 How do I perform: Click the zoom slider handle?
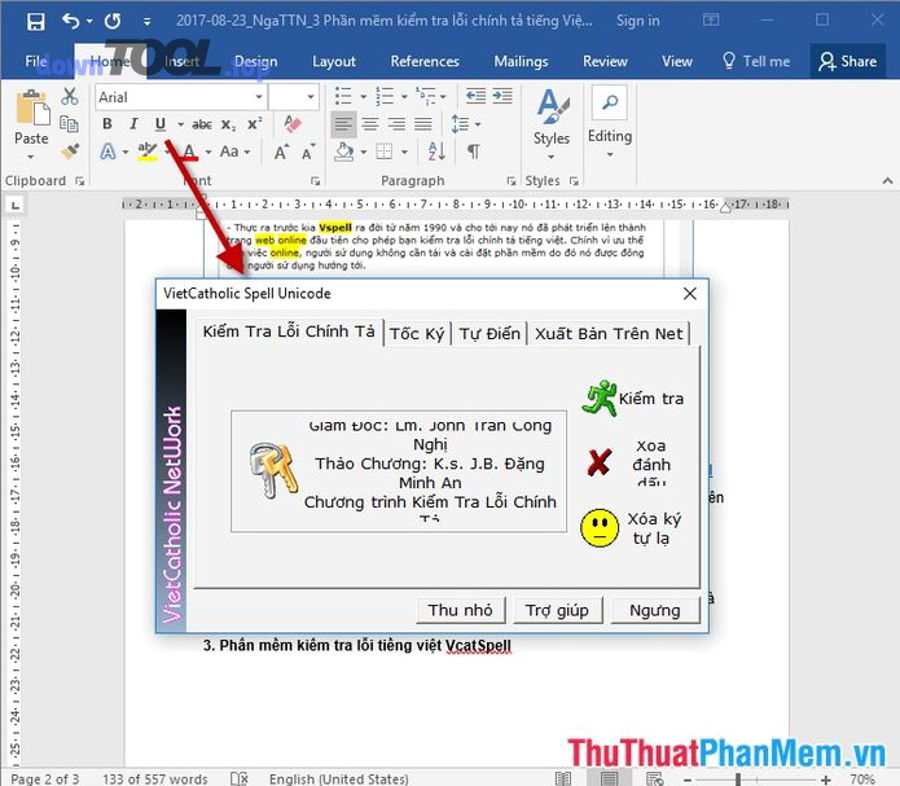738,779
